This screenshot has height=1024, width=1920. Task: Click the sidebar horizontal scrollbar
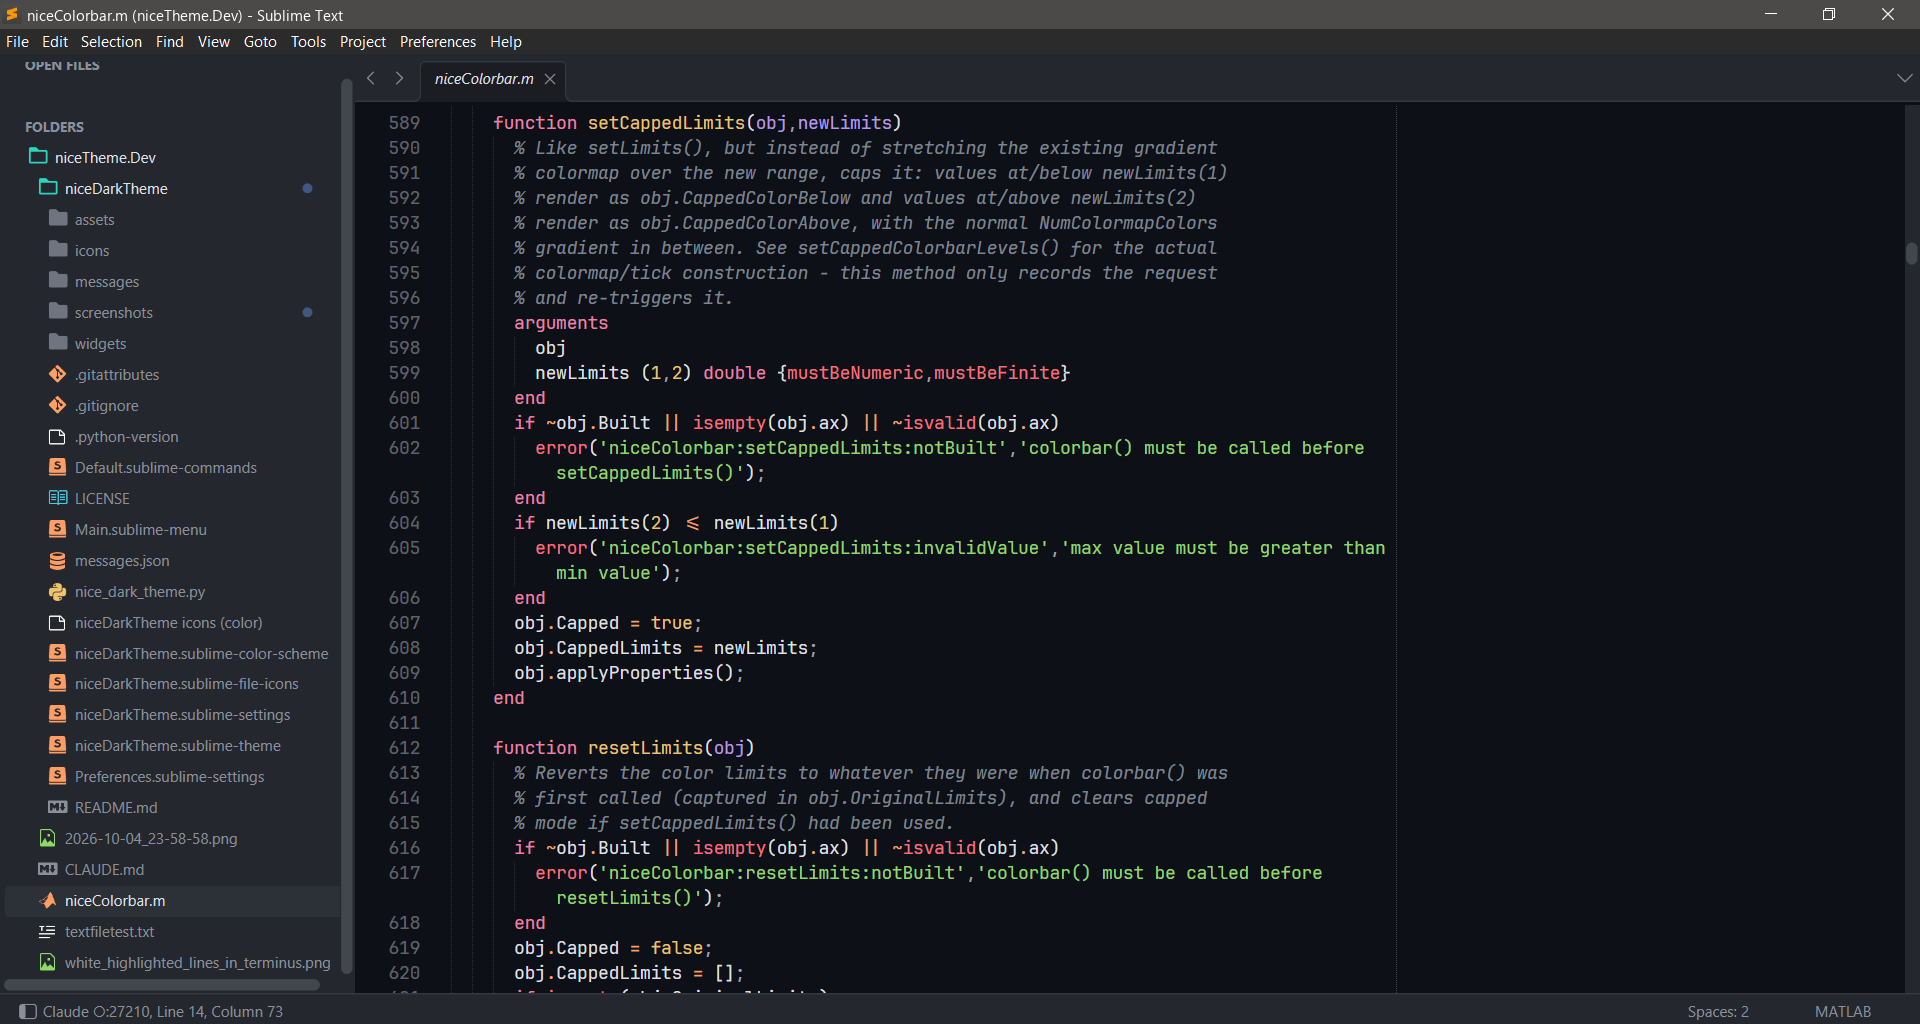tap(162, 985)
